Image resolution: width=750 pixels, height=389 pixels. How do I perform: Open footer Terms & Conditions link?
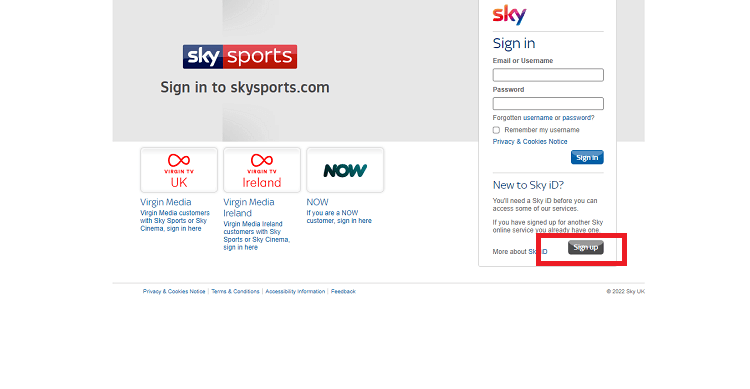point(235,291)
